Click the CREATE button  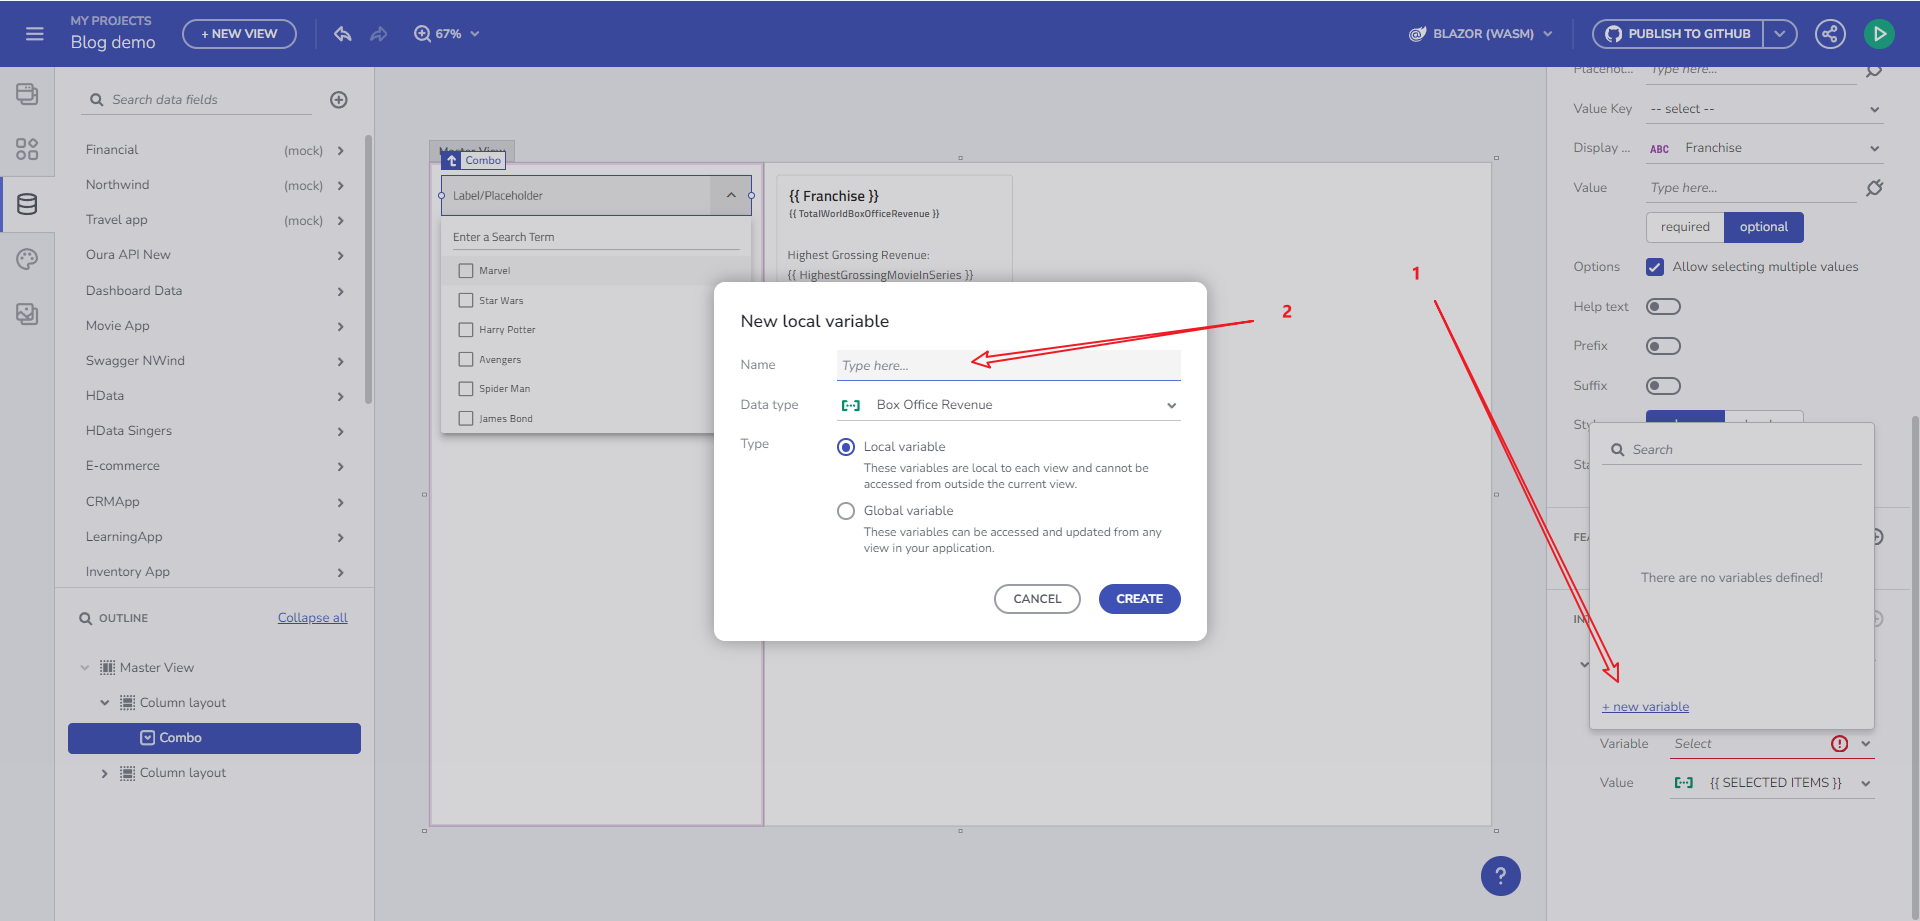pyautogui.click(x=1139, y=599)
